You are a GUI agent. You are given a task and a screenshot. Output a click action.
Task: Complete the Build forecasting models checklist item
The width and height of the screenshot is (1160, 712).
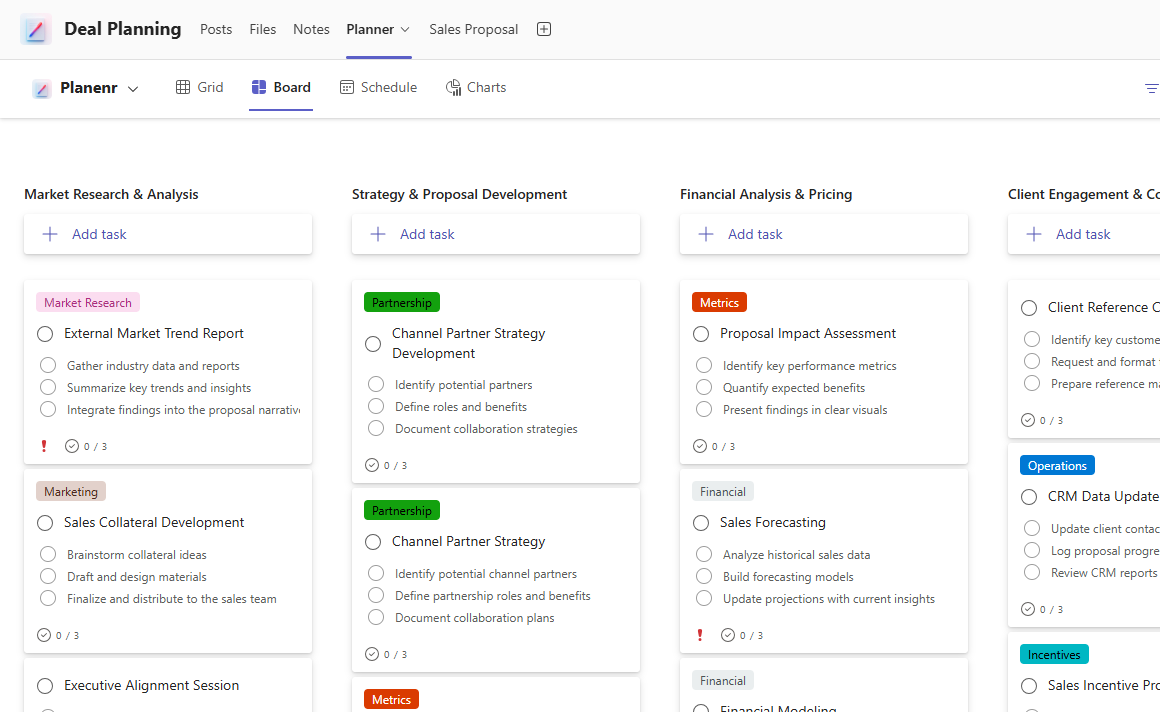tap(704, 576)
